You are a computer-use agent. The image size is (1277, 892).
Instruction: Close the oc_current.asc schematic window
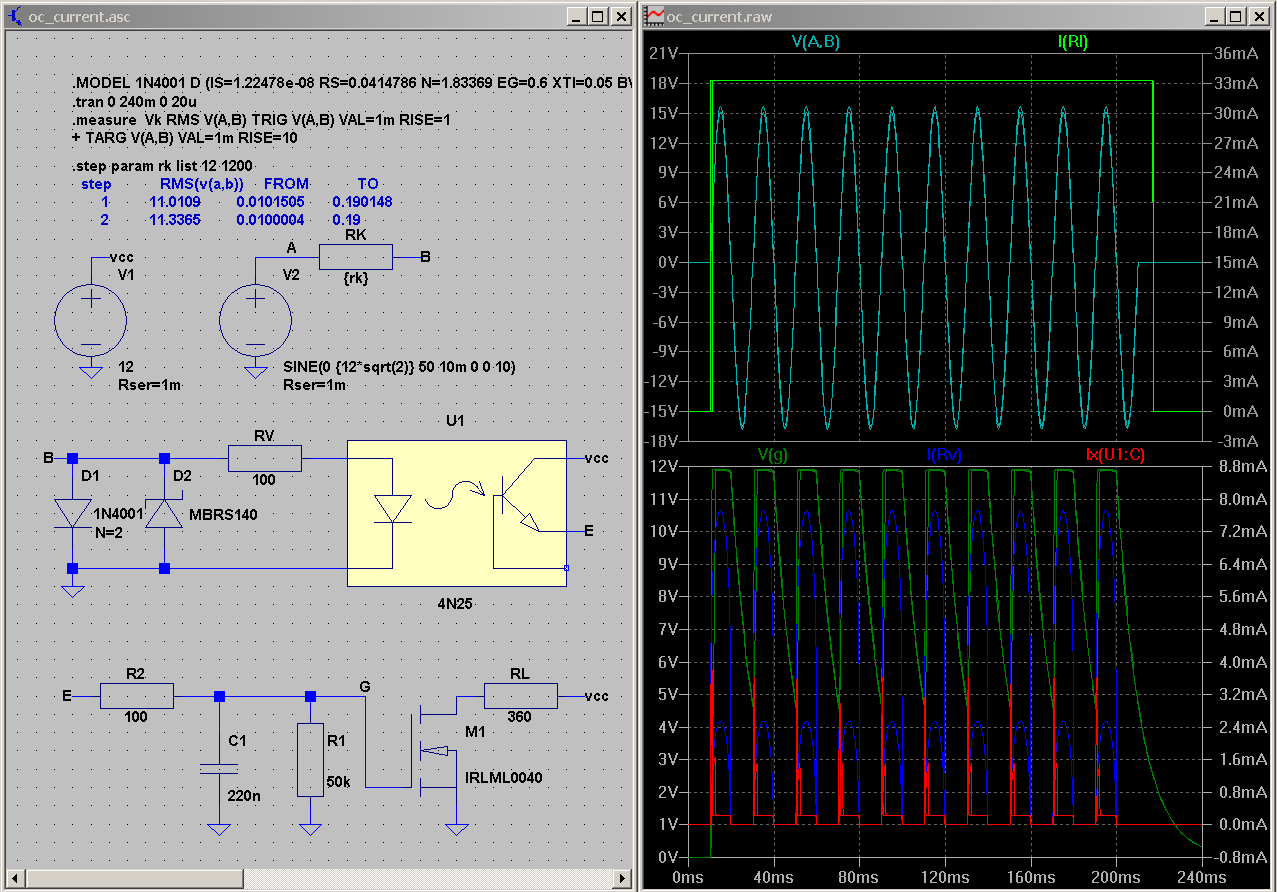(620, 17)
